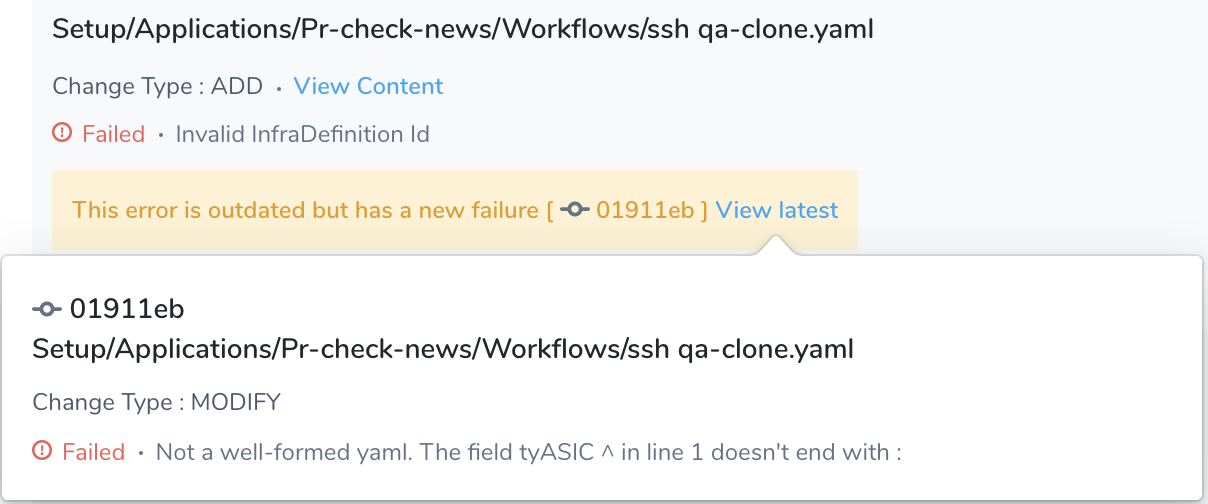This screenshot has height=504, width=1208.
Task: Select commit hash 01911eb in the yellow banner
Action: [645, 210]
